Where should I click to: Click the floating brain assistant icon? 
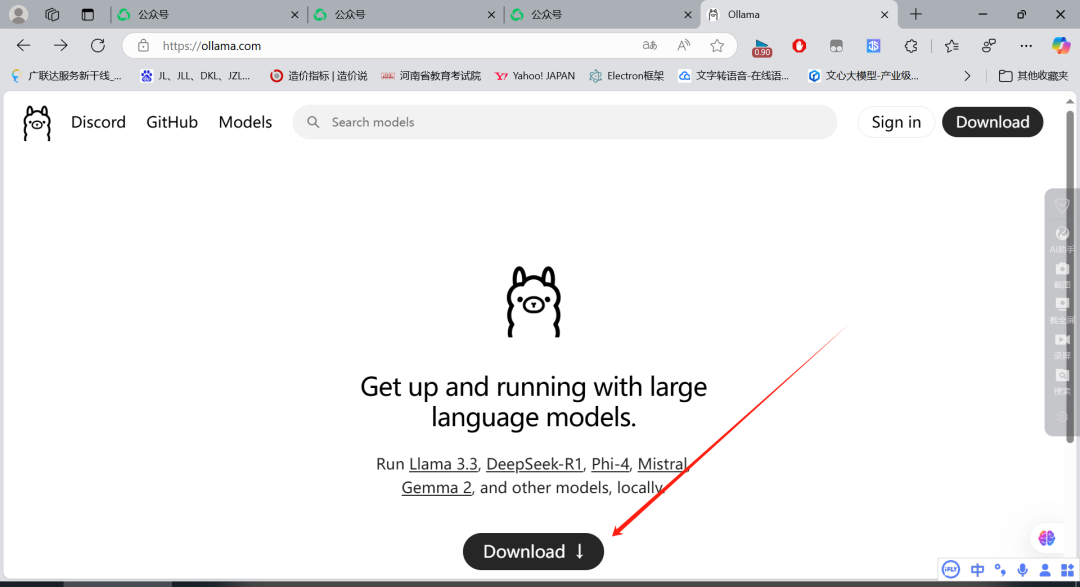[x=1047, y=538]
